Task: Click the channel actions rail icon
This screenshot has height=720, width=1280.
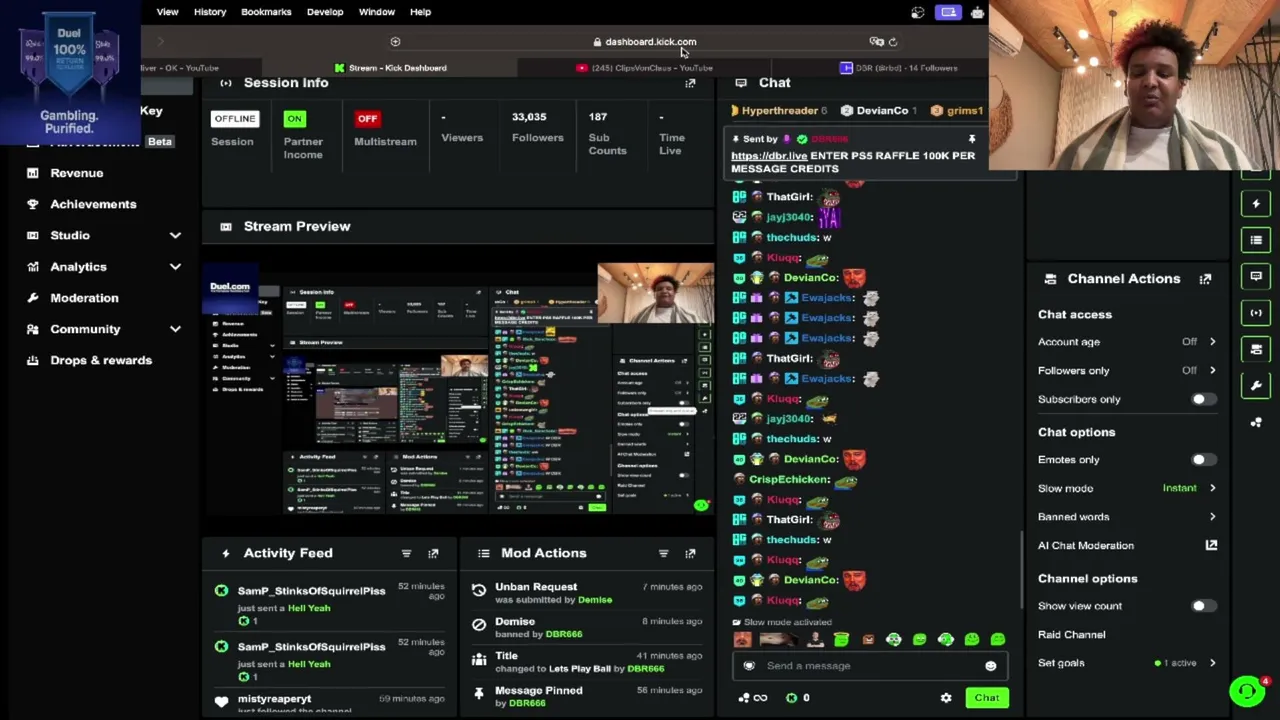Action: click(1256, 349)
